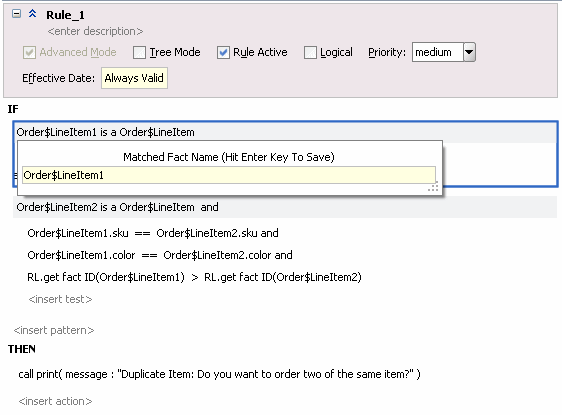Image resolution: width=562 pixels, height=415 pixels.
Task: Open the Priority dropdown arrow
Action: tap(469, 52)
